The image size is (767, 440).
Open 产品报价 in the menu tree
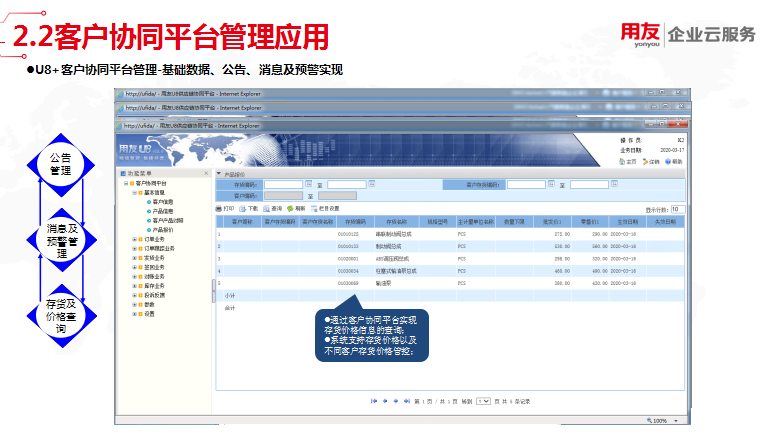pos(163,230)
